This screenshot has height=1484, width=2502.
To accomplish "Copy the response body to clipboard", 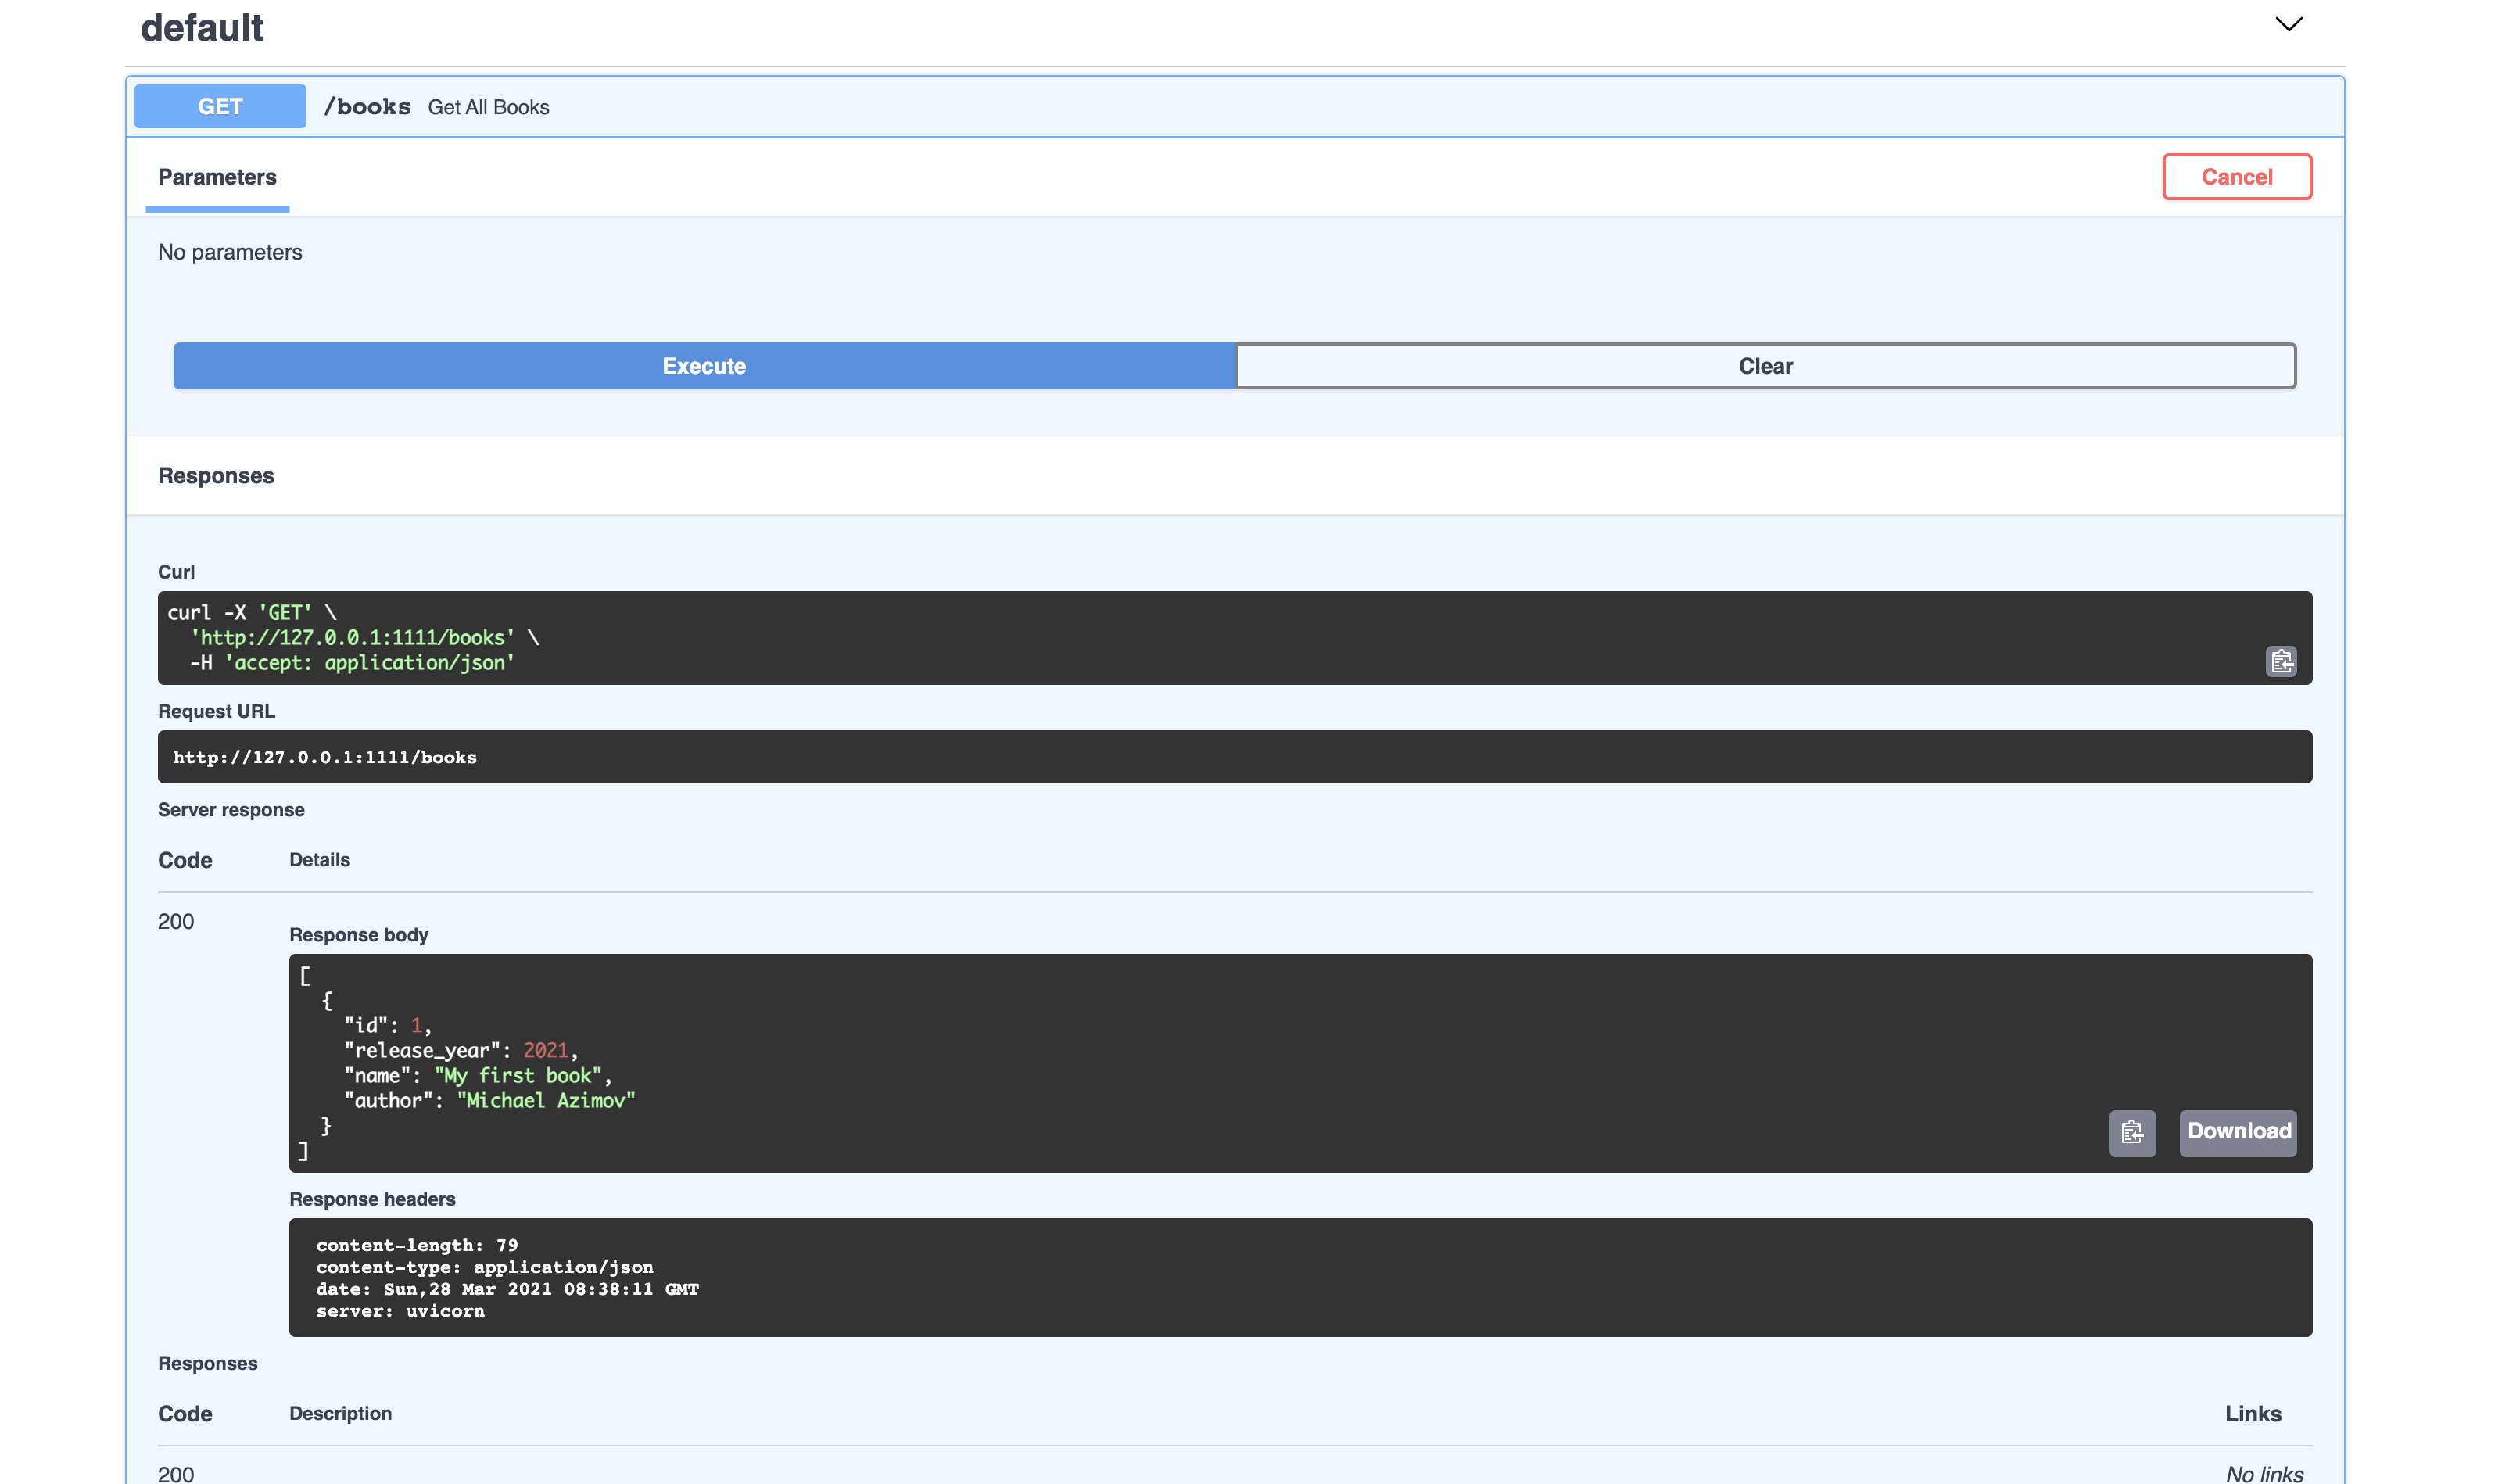I will pyautogui.click(x=2132, y=1132).
